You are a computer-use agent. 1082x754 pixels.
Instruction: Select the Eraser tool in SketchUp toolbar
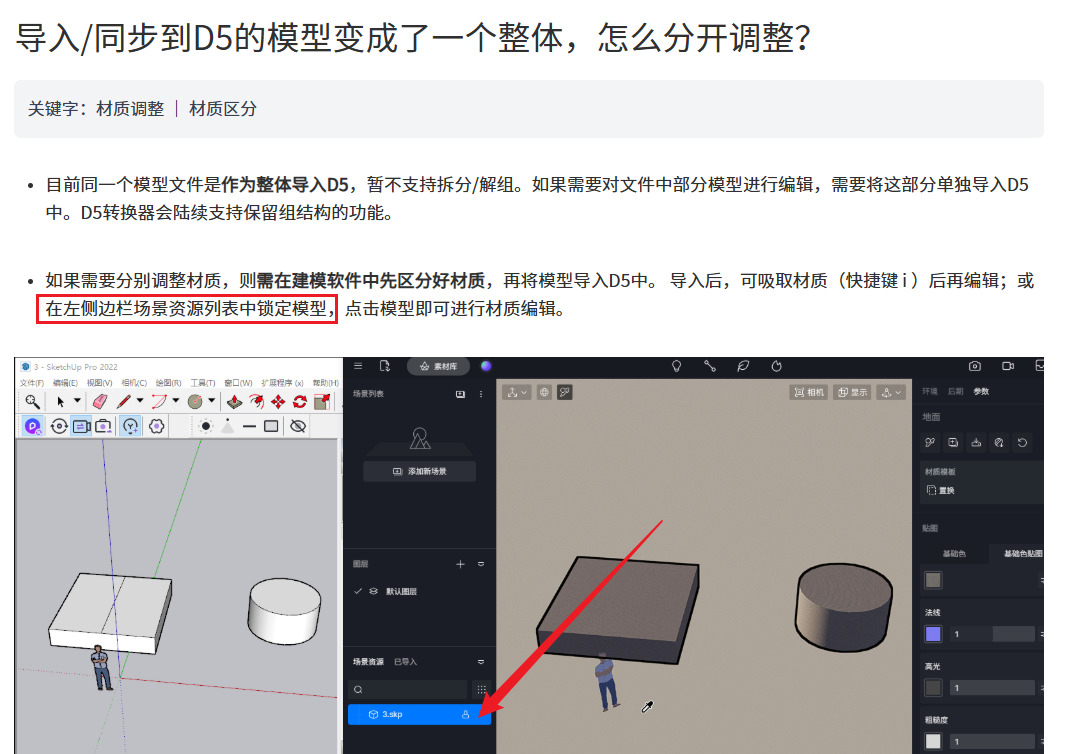[x=100, y=401]
